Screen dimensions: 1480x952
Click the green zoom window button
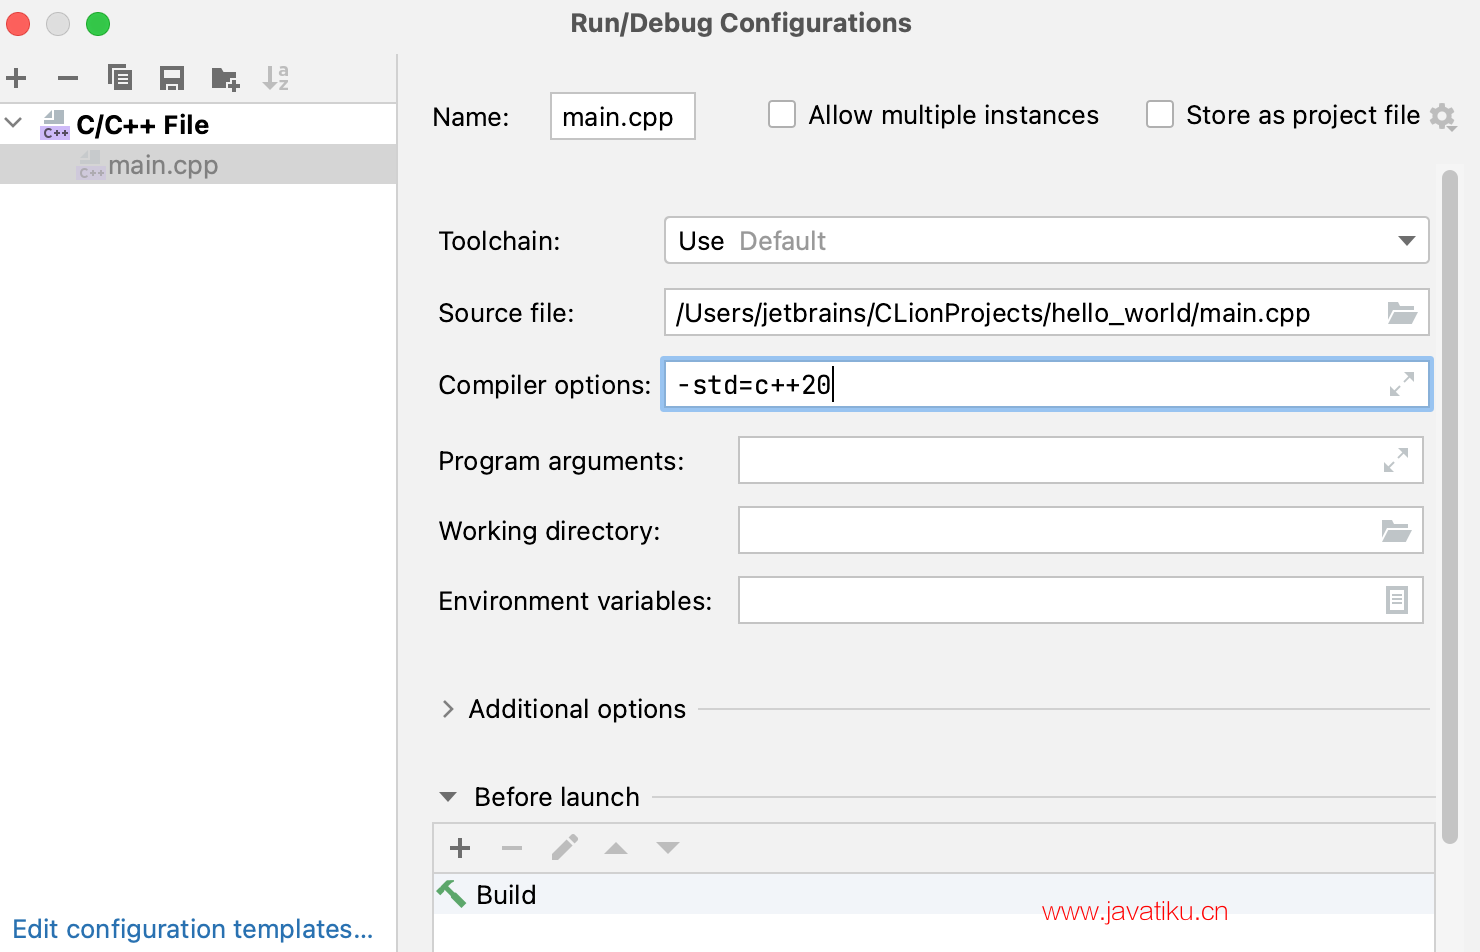98,24
